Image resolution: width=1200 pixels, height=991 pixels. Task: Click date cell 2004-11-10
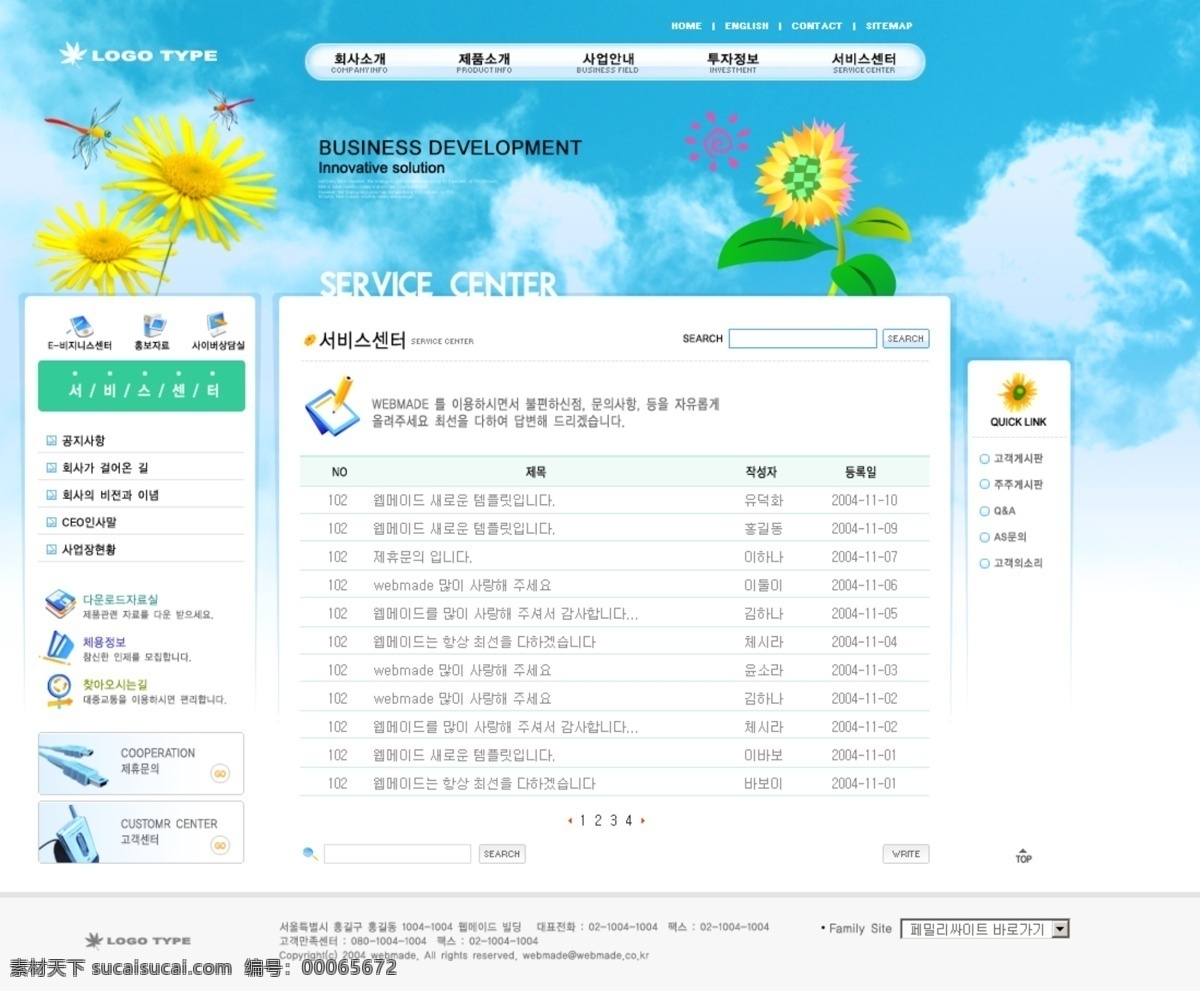pyautogui.click(x=864, y=501)
